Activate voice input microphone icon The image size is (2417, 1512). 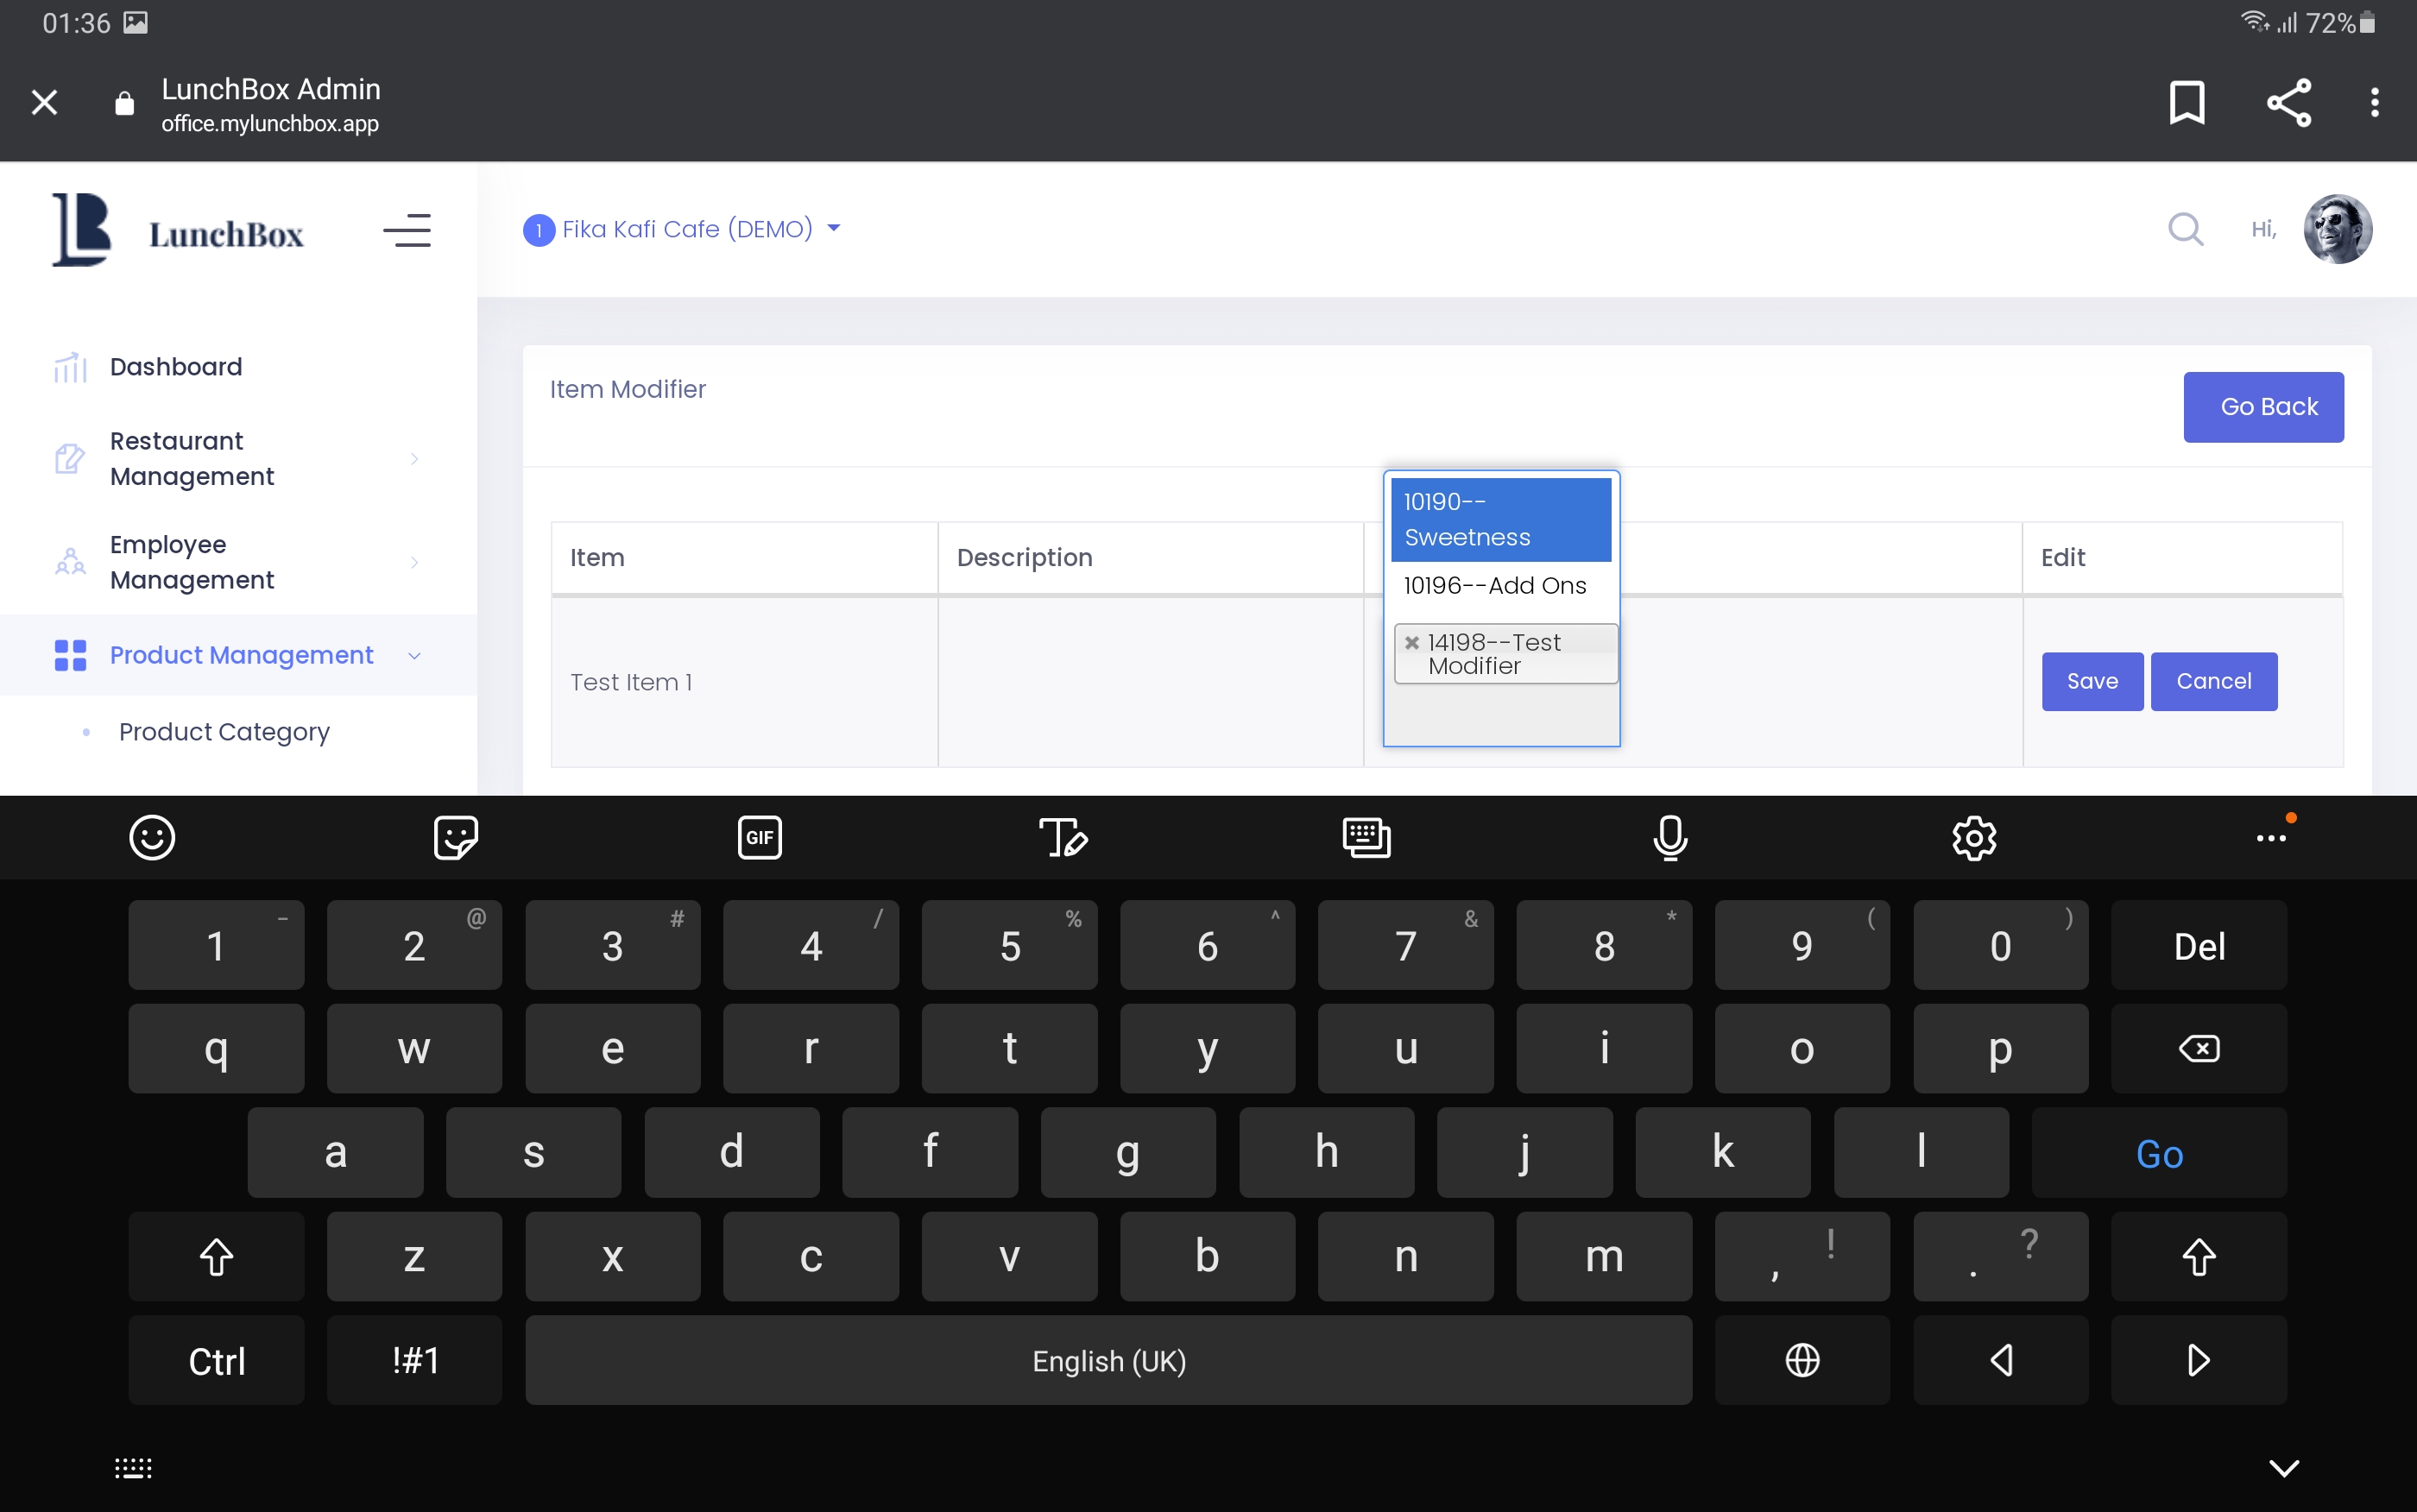(1670, 837)
